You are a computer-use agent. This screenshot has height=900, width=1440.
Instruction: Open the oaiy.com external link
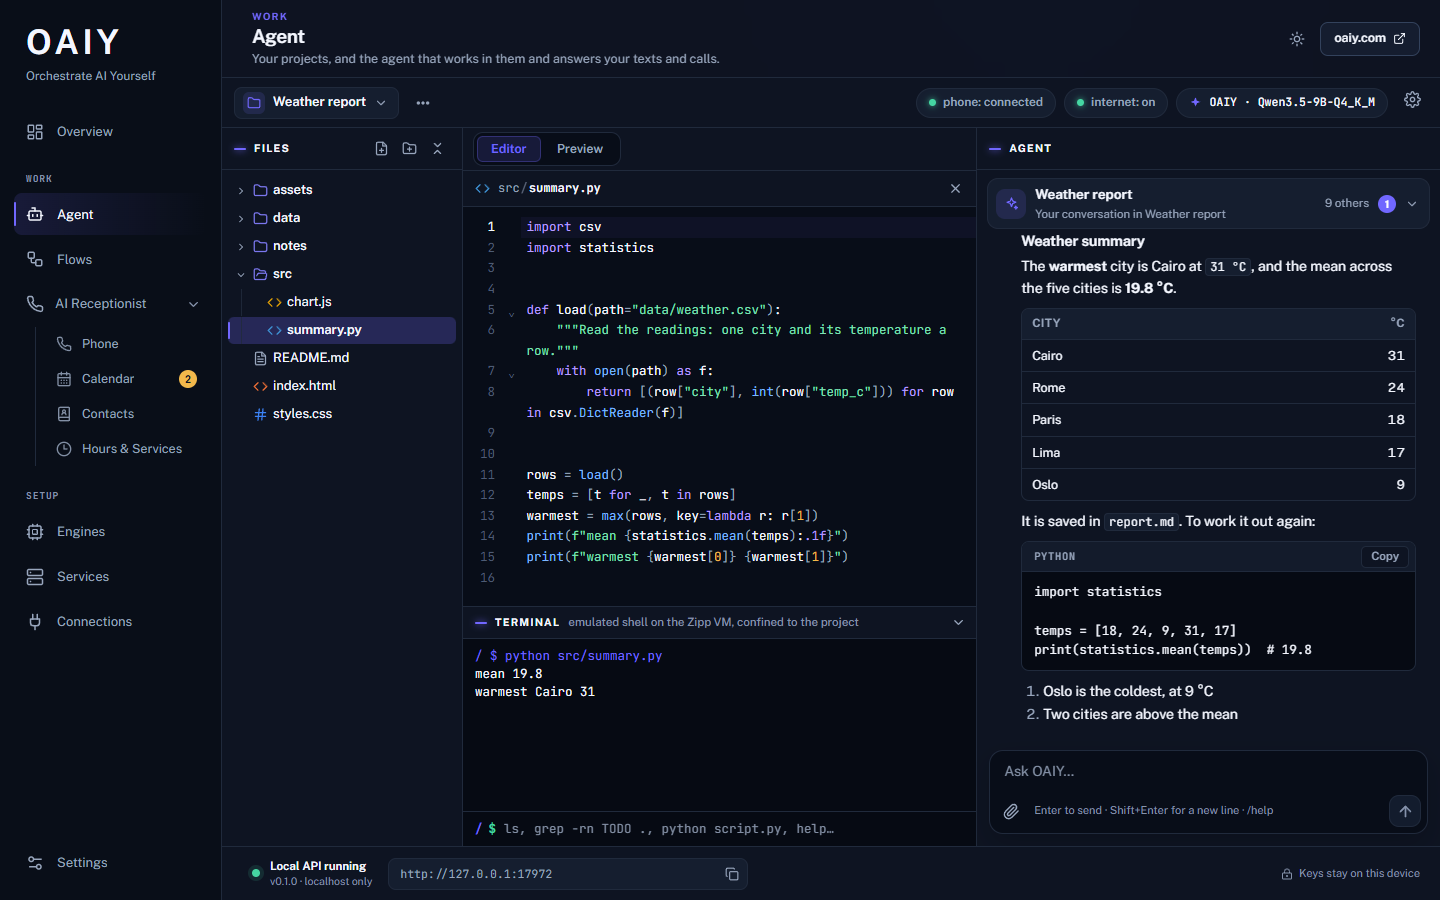[1370, 39]
